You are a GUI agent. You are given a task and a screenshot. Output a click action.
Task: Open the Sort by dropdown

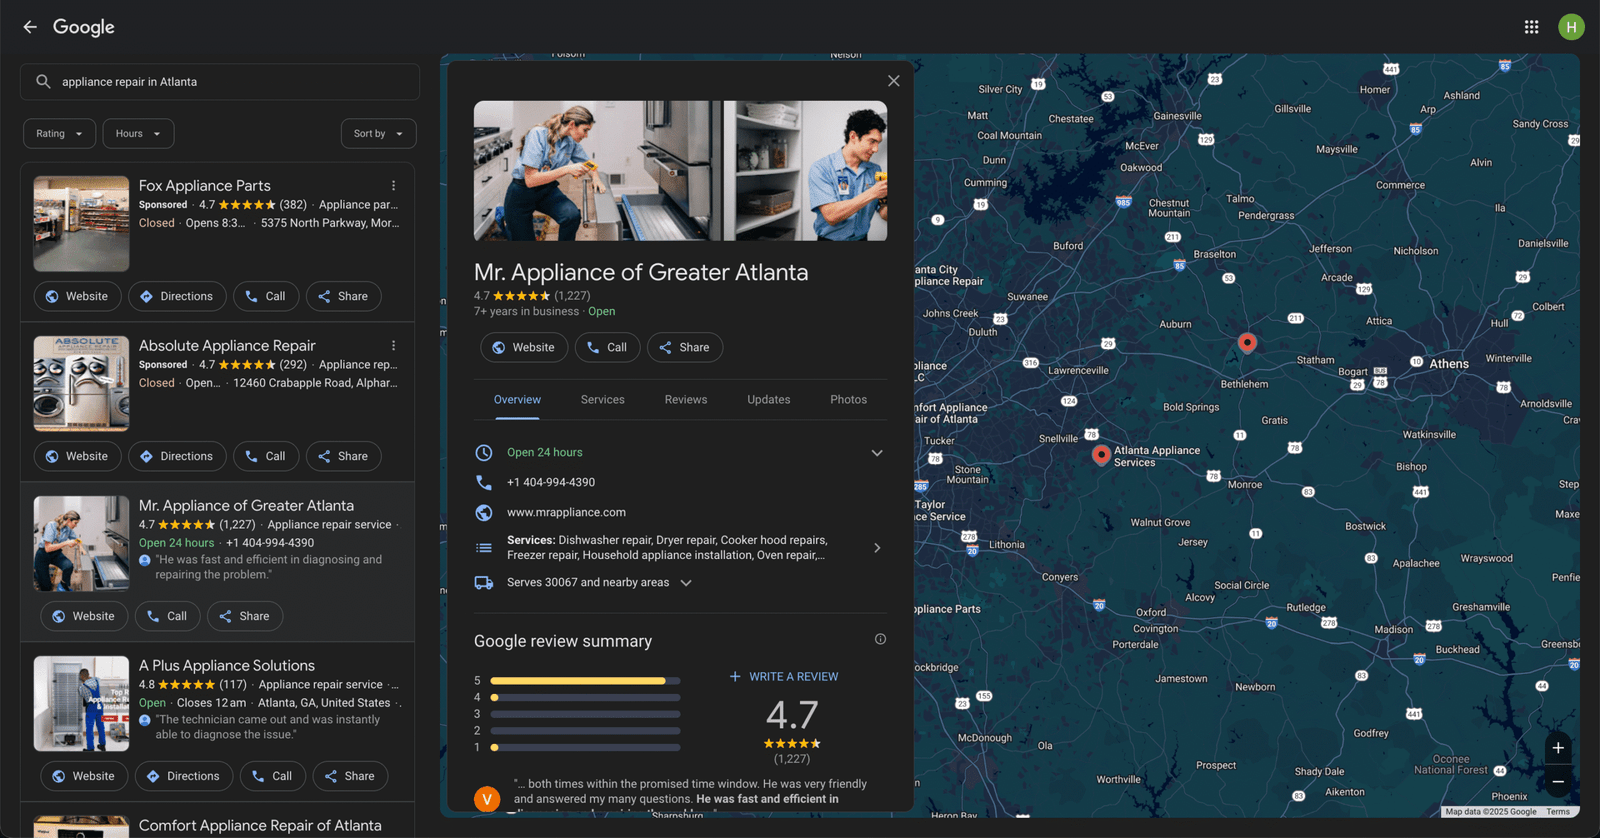[378, 134]
